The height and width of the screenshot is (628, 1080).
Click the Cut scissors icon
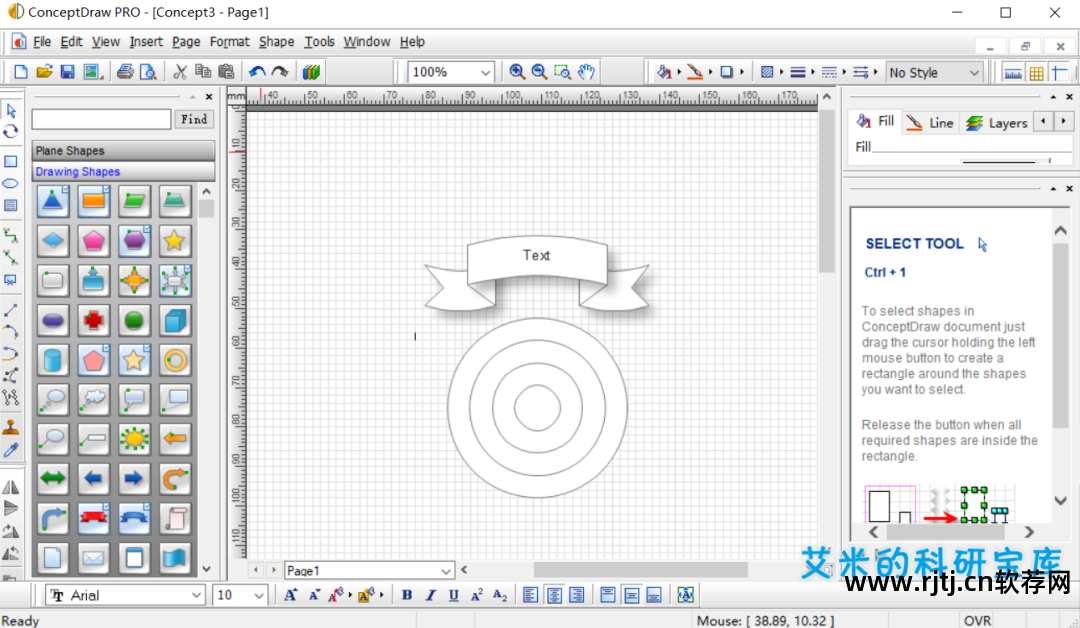click(180, 72)
